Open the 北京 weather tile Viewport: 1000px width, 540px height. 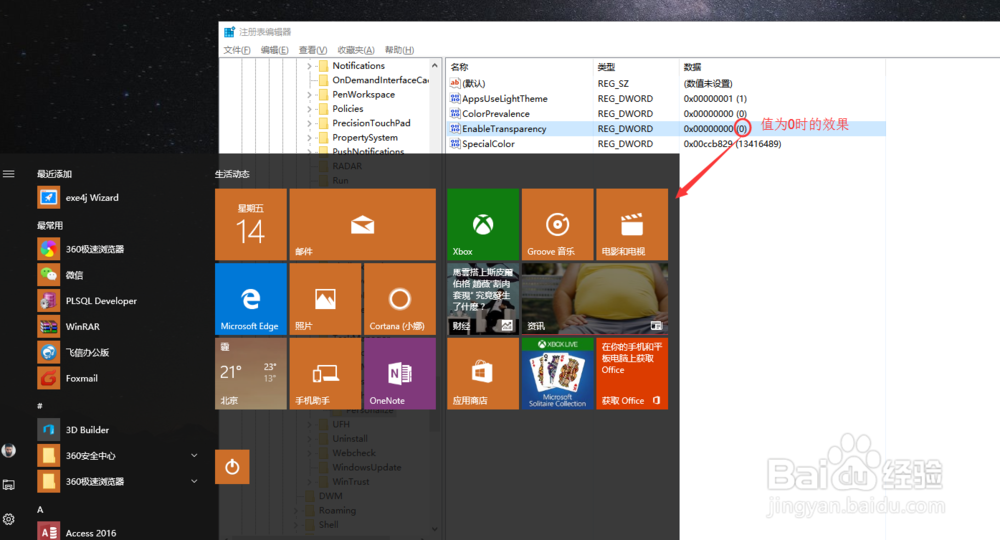tap(251, 374)
